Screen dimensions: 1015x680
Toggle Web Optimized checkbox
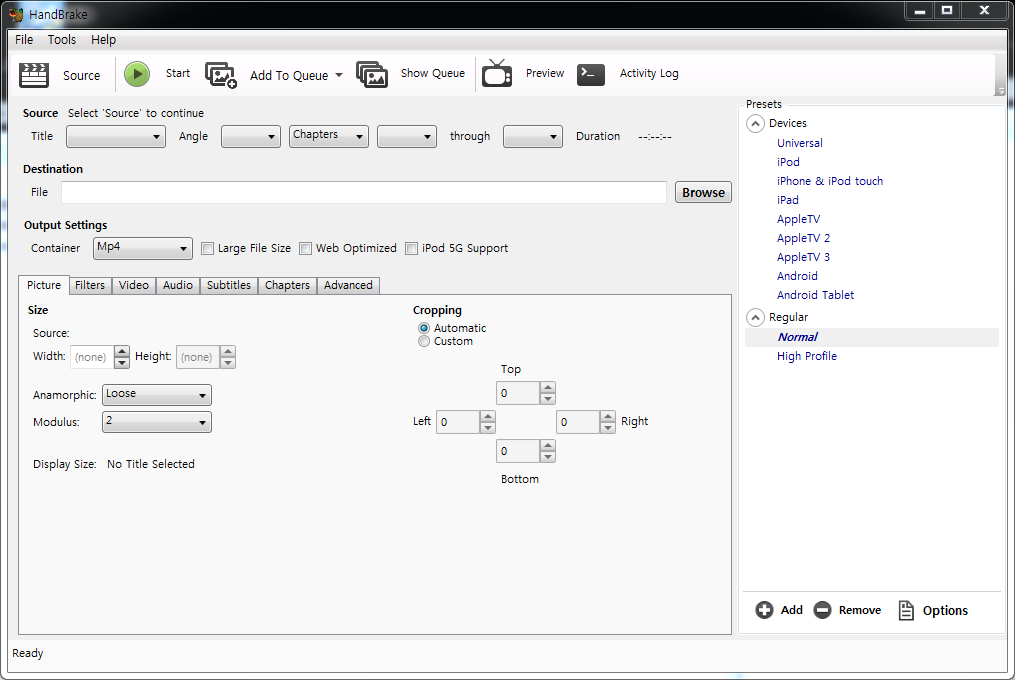[306, 249]
